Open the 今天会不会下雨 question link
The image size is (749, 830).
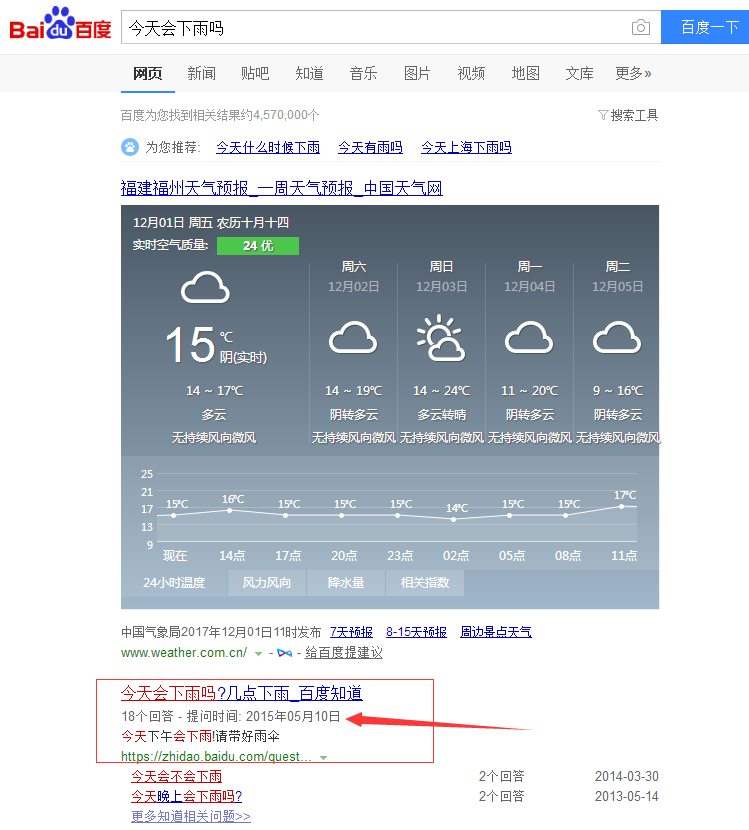(x=176, y=777)
